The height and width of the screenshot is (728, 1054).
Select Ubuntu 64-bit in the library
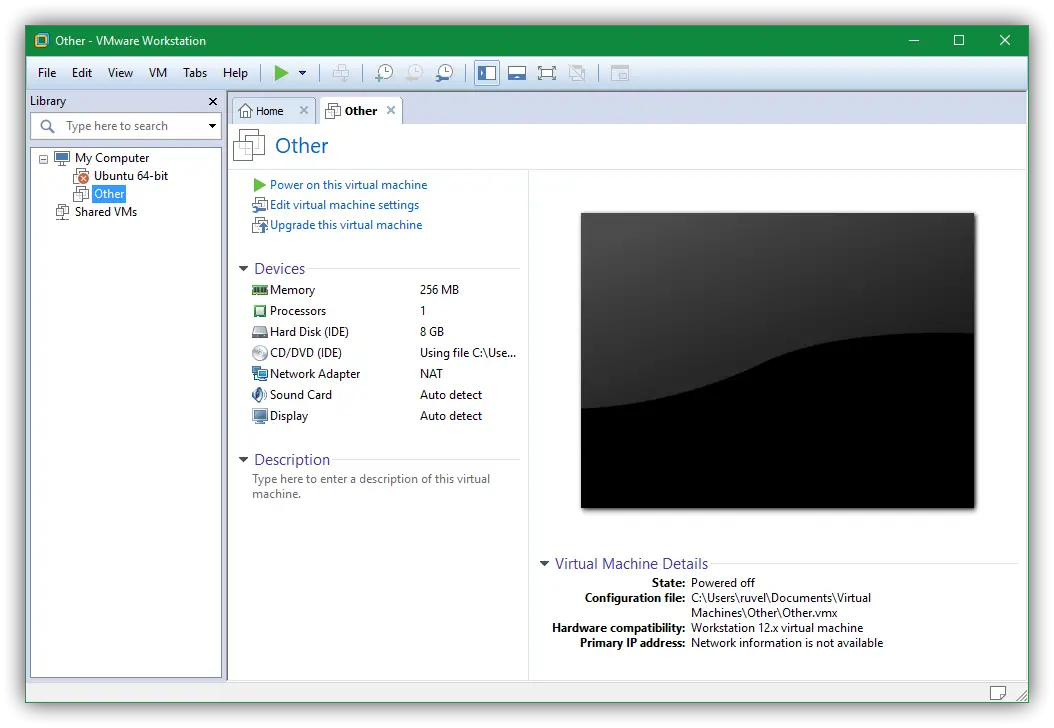point(130,176)
